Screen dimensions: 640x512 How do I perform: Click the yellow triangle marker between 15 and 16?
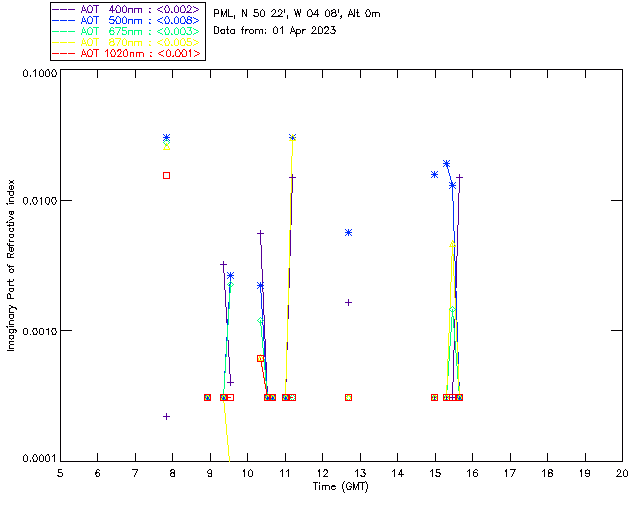452,244
